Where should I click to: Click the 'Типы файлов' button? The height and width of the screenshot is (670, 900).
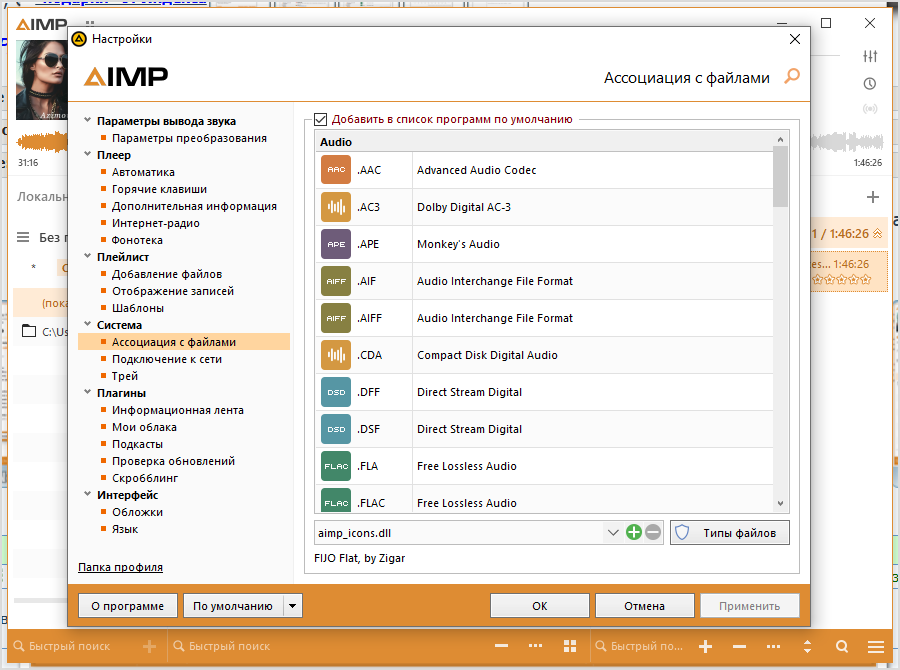coord(730,533)
